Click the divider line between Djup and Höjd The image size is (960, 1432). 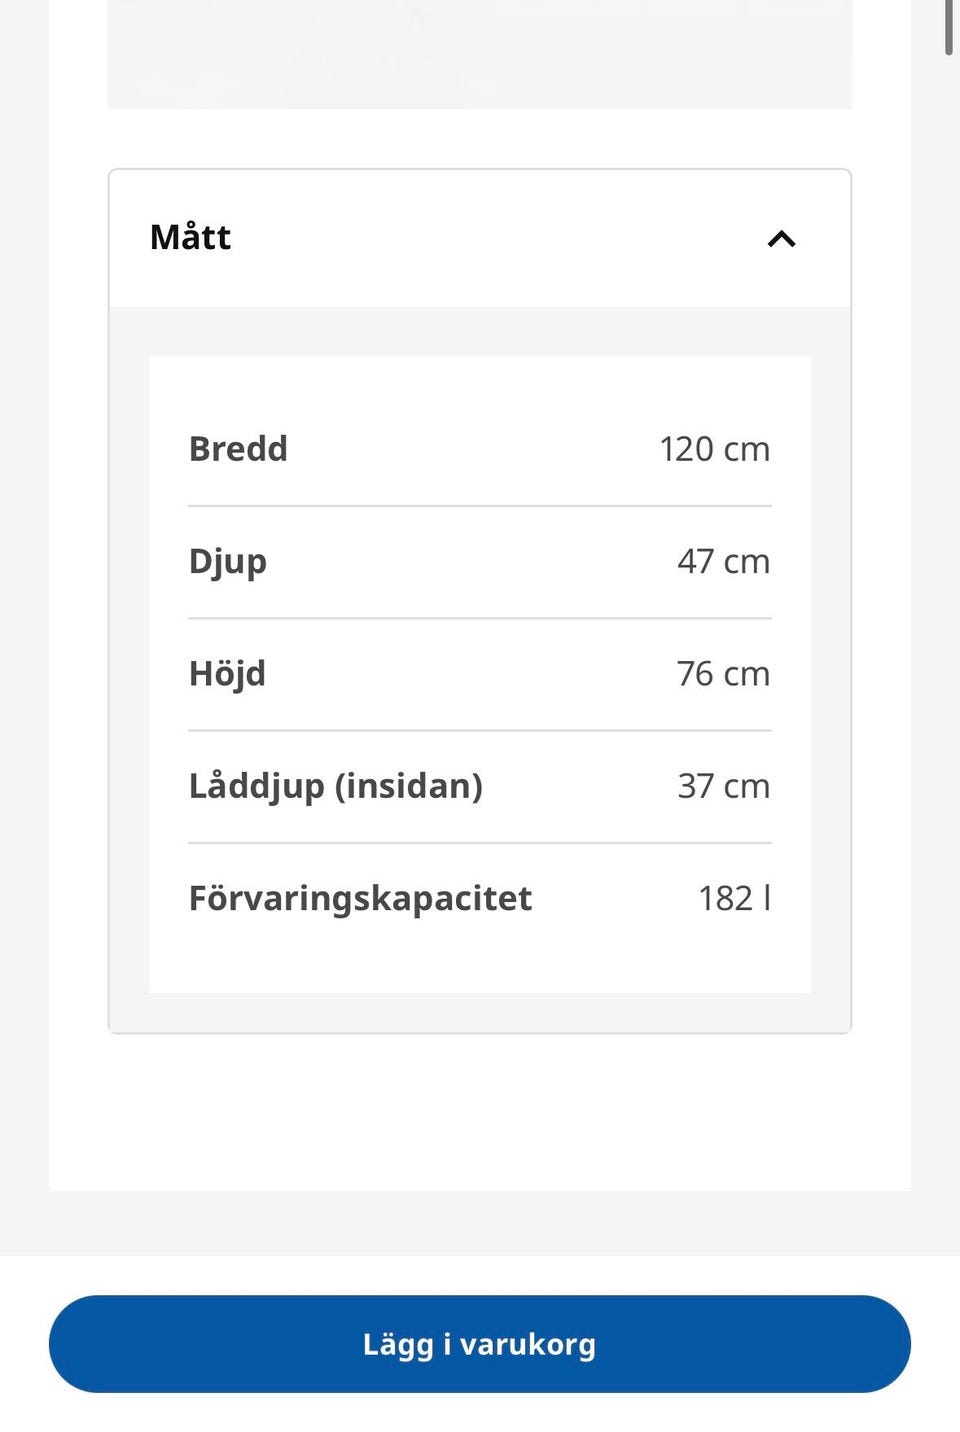tap(480, 618)
